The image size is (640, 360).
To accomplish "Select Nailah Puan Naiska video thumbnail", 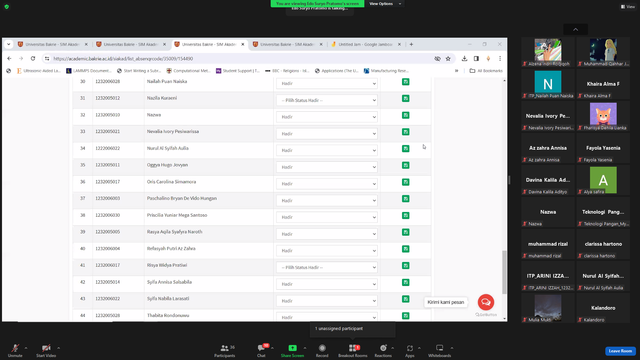I will pos(548,84).
